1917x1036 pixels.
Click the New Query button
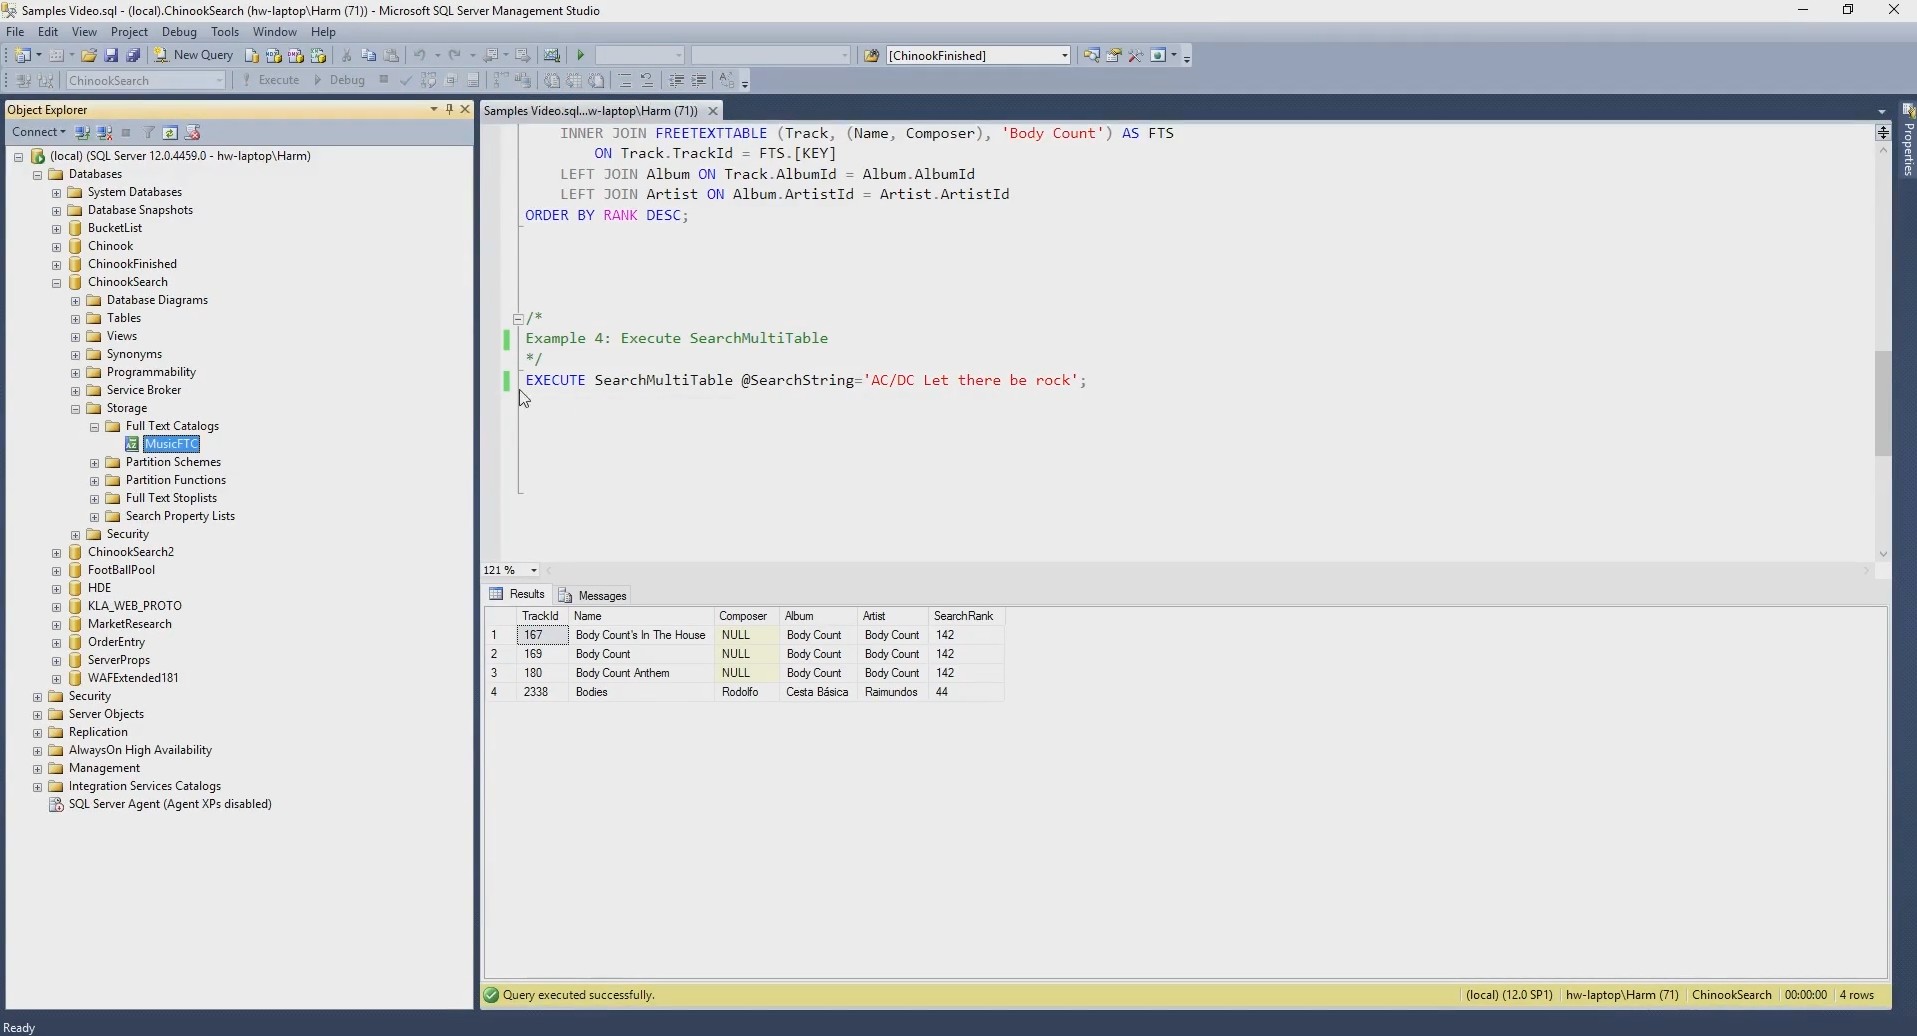[x=194, y=56]
